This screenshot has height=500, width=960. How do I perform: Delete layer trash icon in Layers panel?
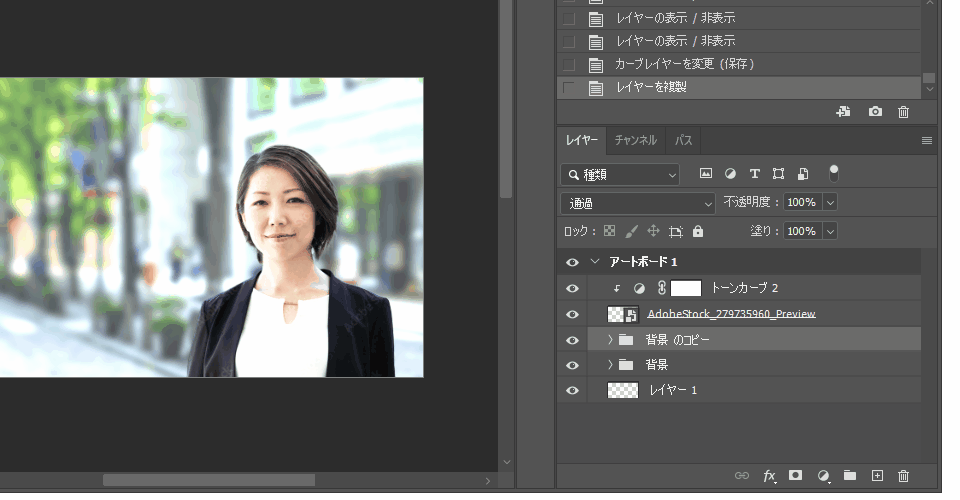coord(903,476)
